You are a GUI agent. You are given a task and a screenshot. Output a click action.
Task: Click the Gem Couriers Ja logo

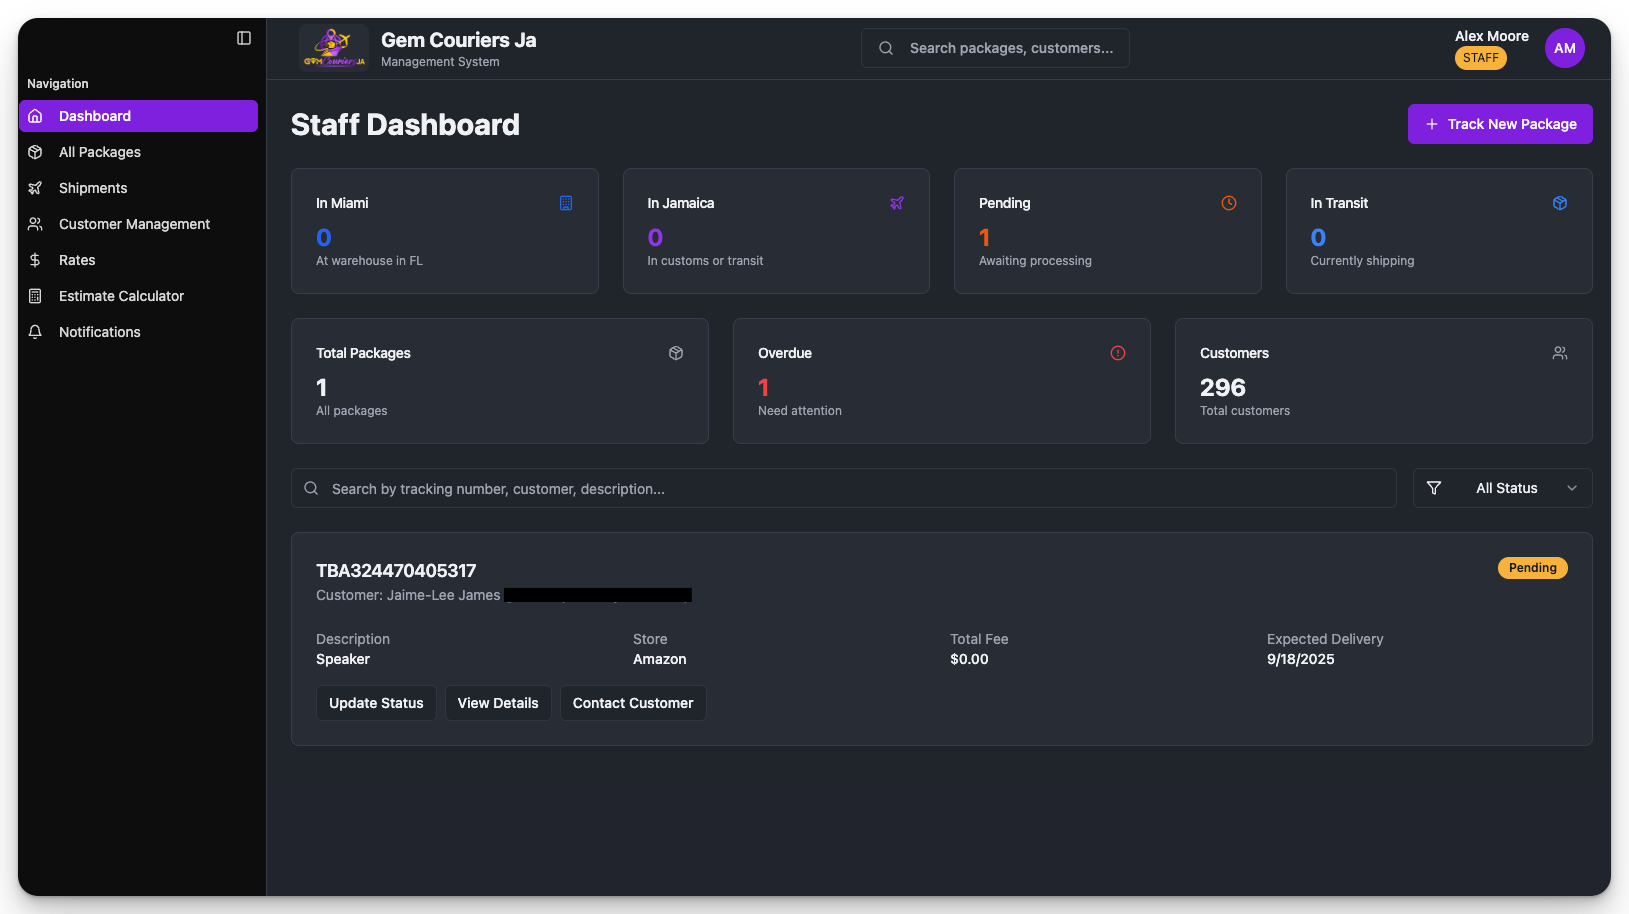(334, 48)
